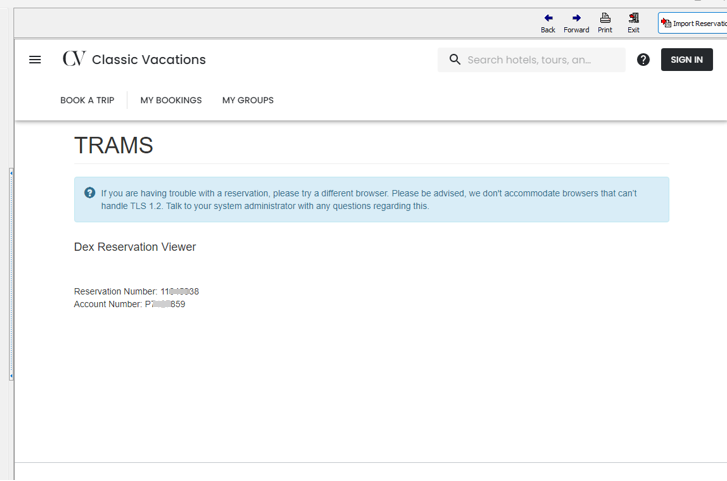Open the hamburger menu icon
The height and width of the screenshot is (481, 727).
[x=35, y=59]
